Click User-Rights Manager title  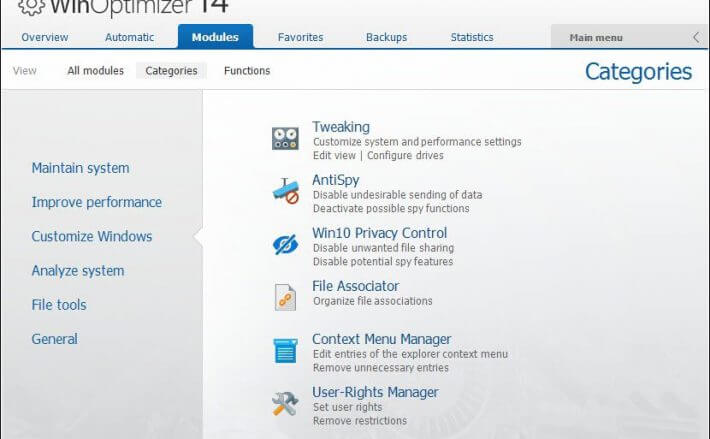pos(375,392)
